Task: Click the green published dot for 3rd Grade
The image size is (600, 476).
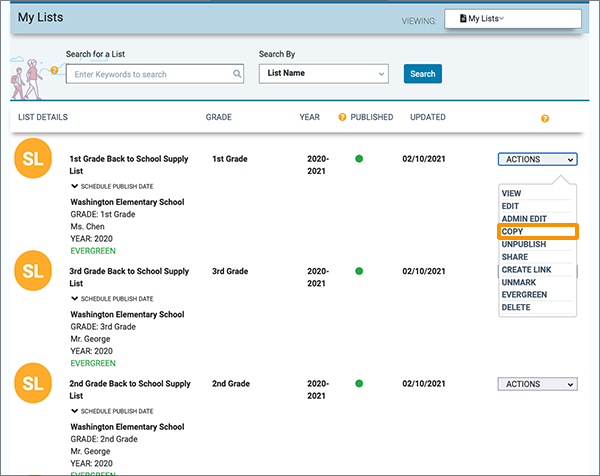Action: [359, 271]
